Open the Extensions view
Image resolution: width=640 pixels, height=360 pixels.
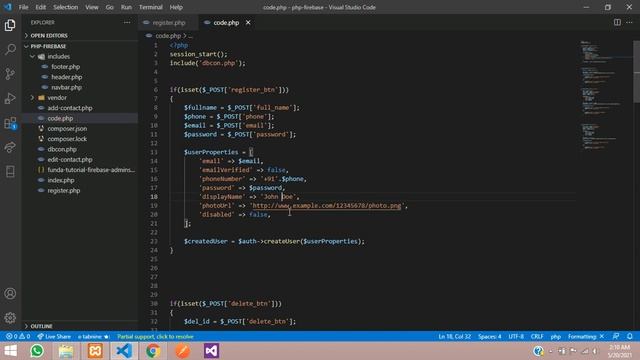tap(10, 123)
